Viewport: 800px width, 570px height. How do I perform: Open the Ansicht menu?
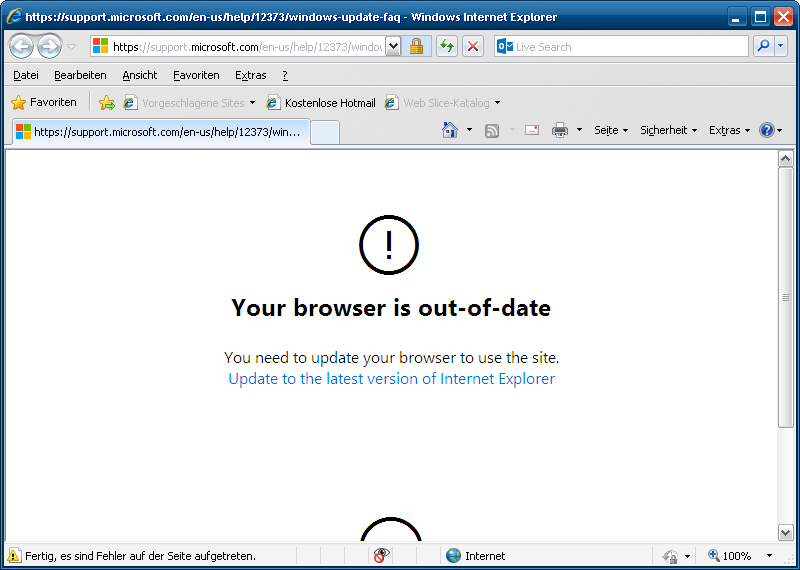coord(140,76)
